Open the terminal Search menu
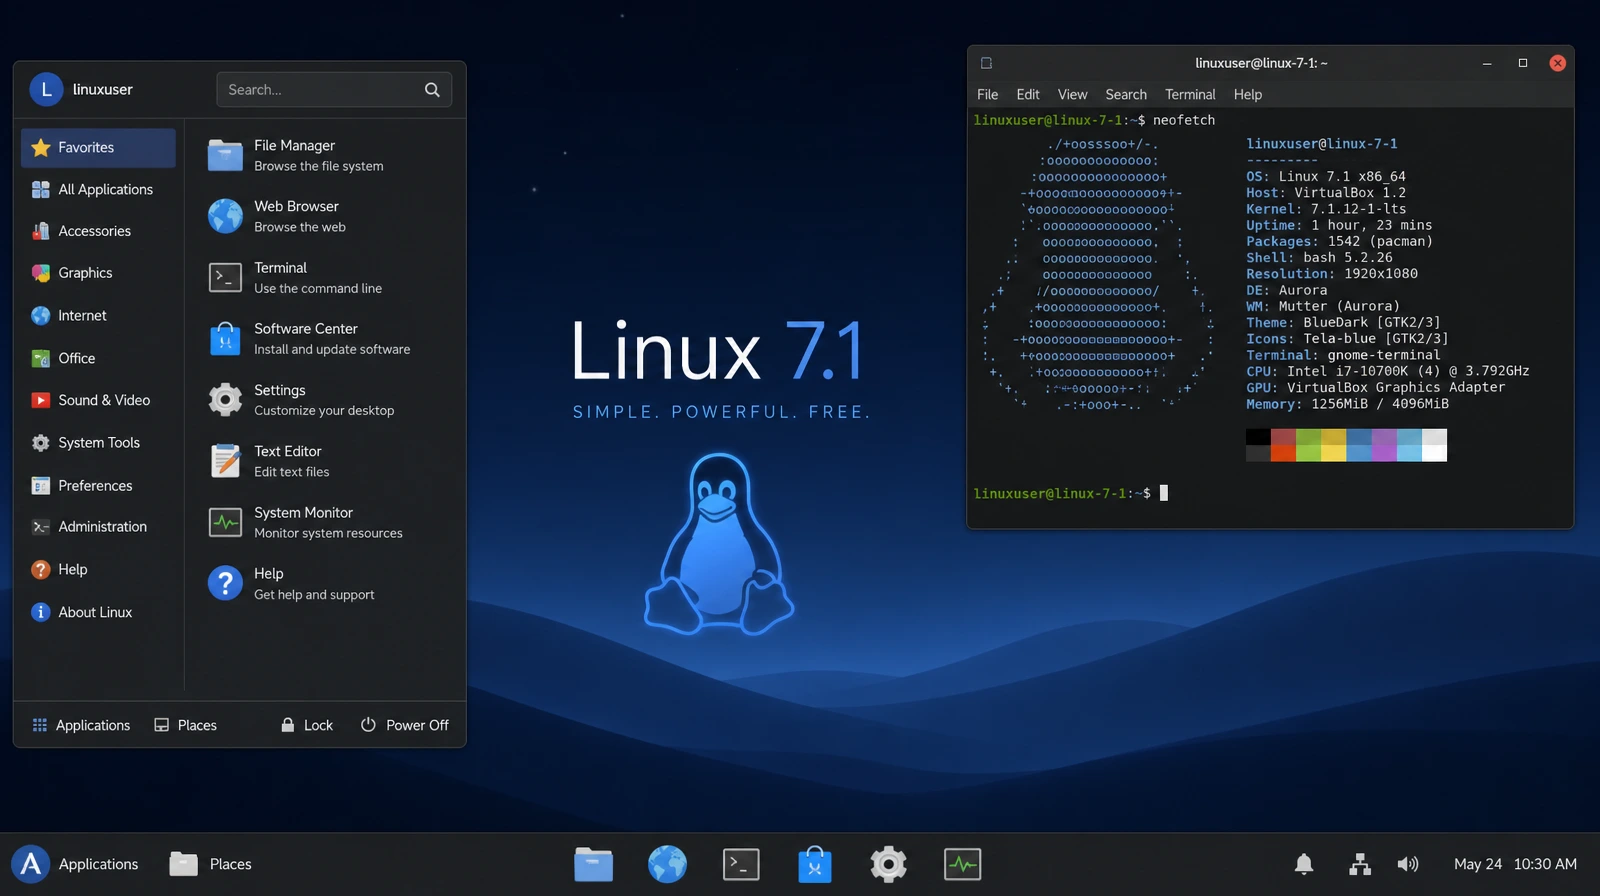1600x896 pixels. (x=1126, y=94)
